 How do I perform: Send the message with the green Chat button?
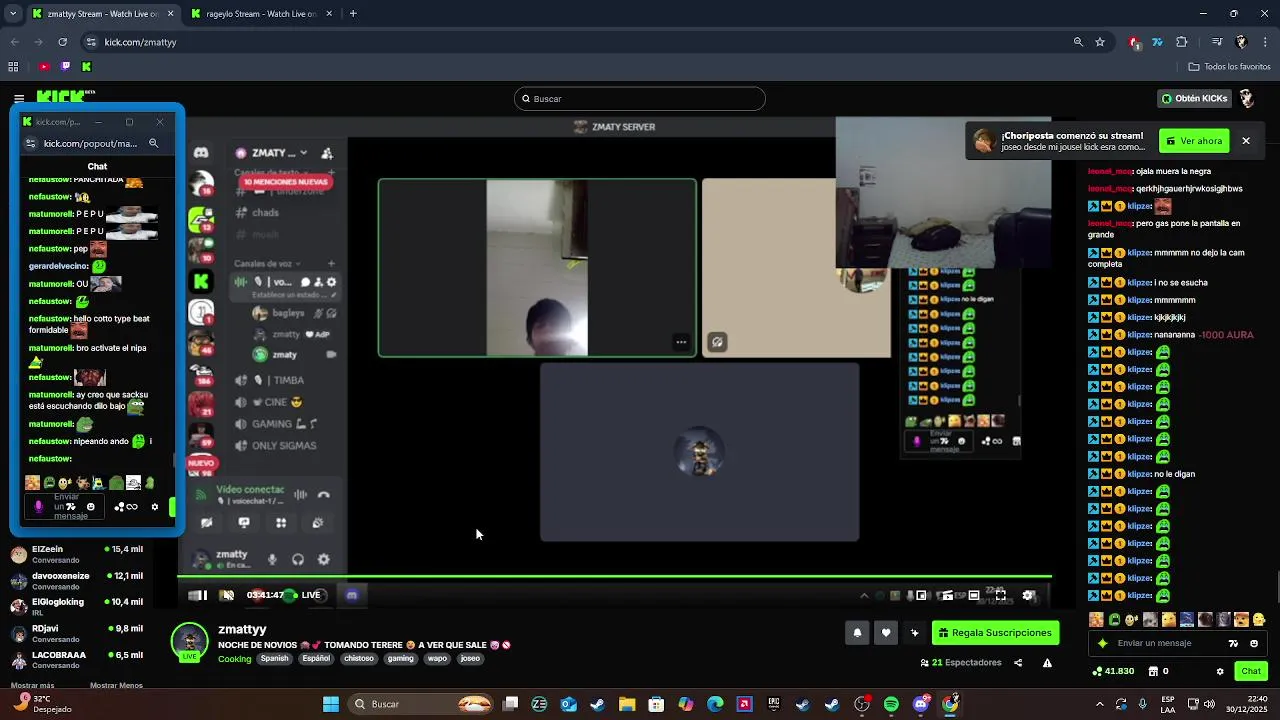coord(1251,671)
